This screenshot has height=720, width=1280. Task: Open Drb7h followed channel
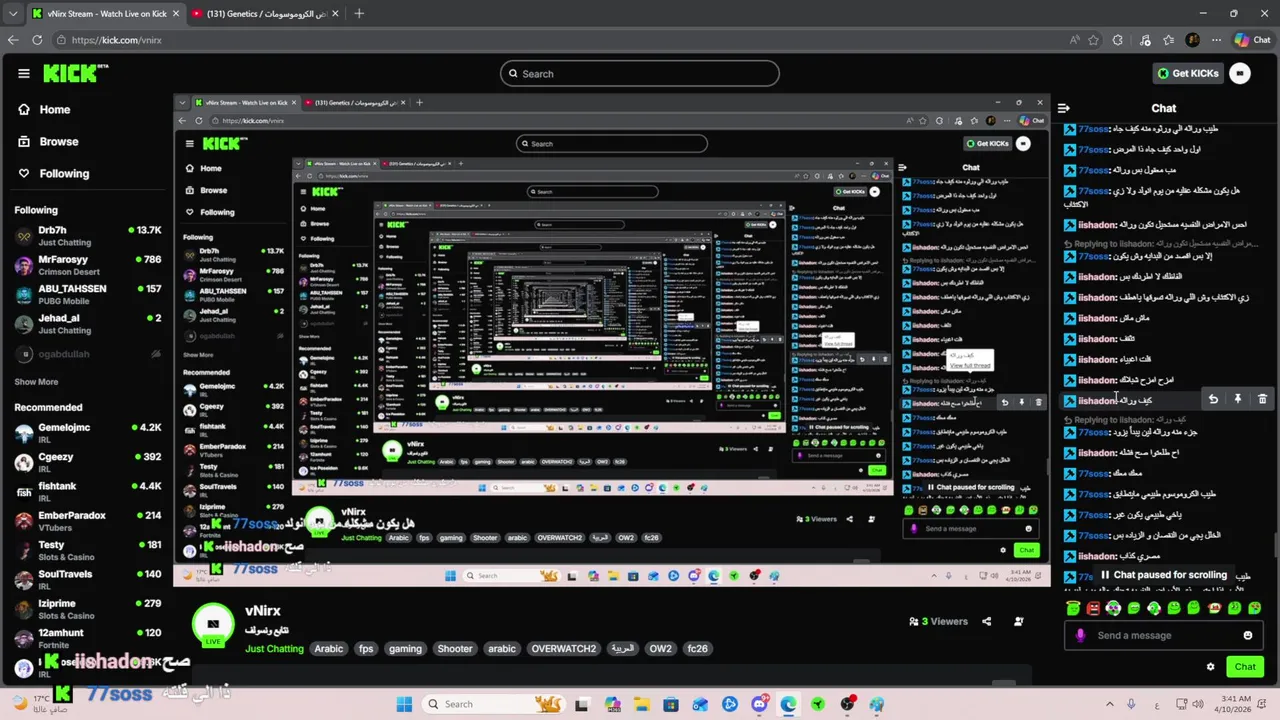coord(88,236)
